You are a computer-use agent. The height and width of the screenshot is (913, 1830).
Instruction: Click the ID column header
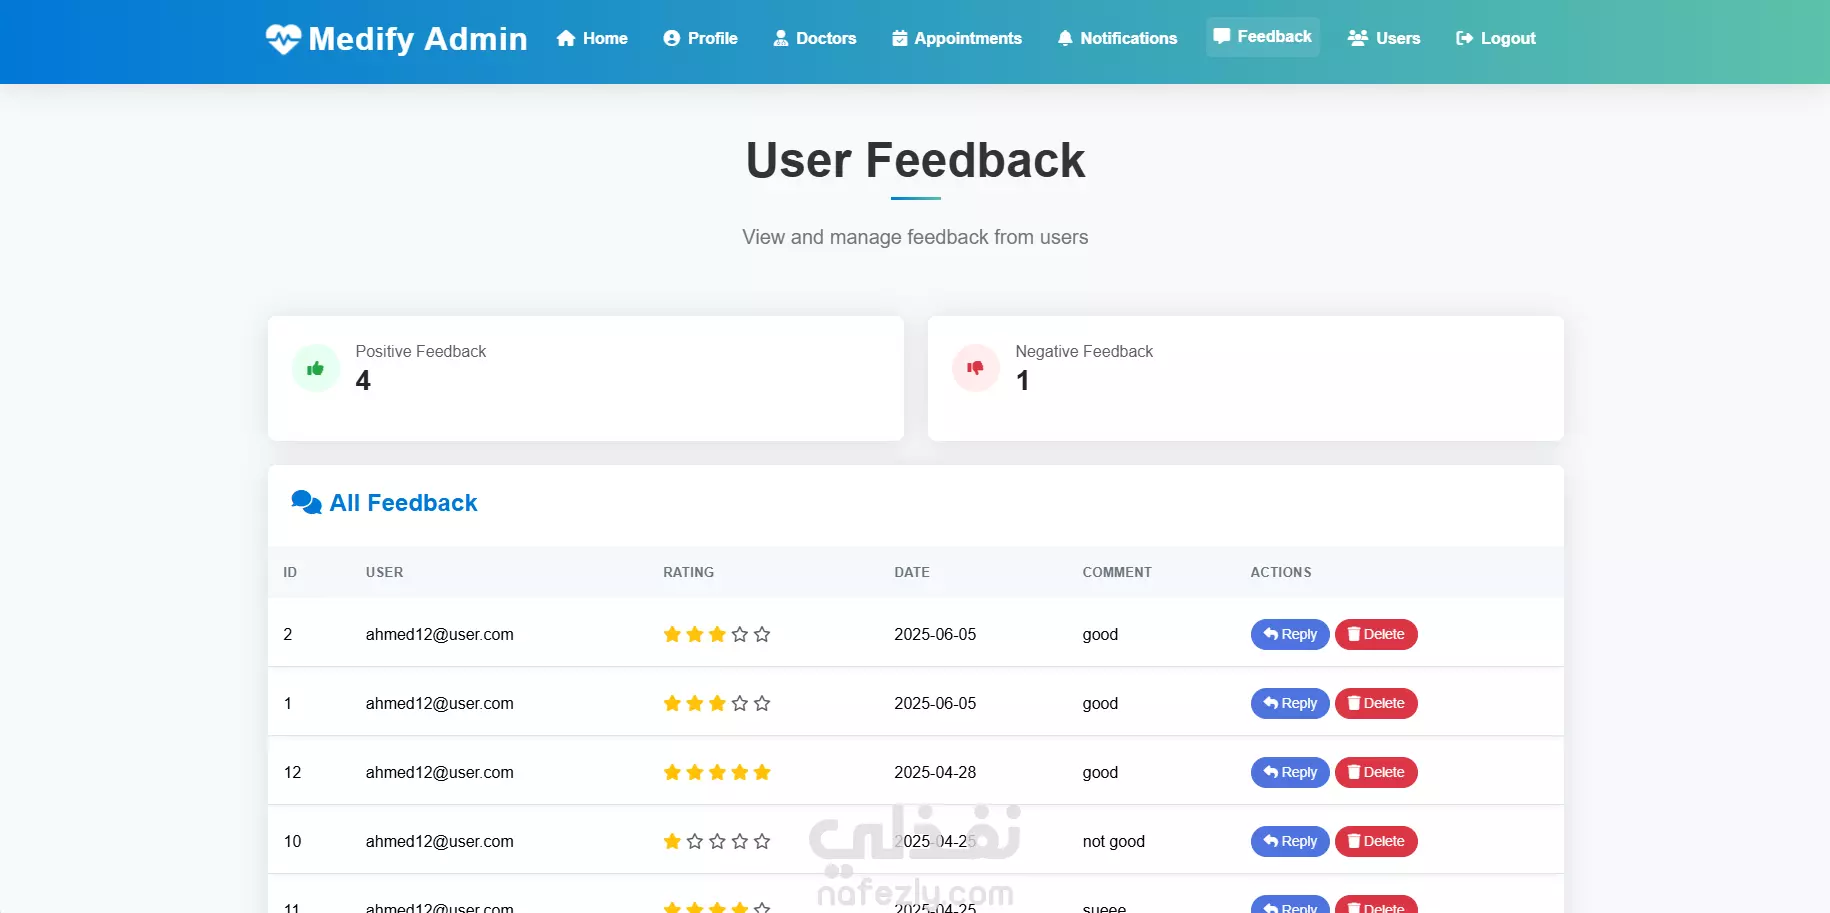pyautogui.click(x=290, y=572)
